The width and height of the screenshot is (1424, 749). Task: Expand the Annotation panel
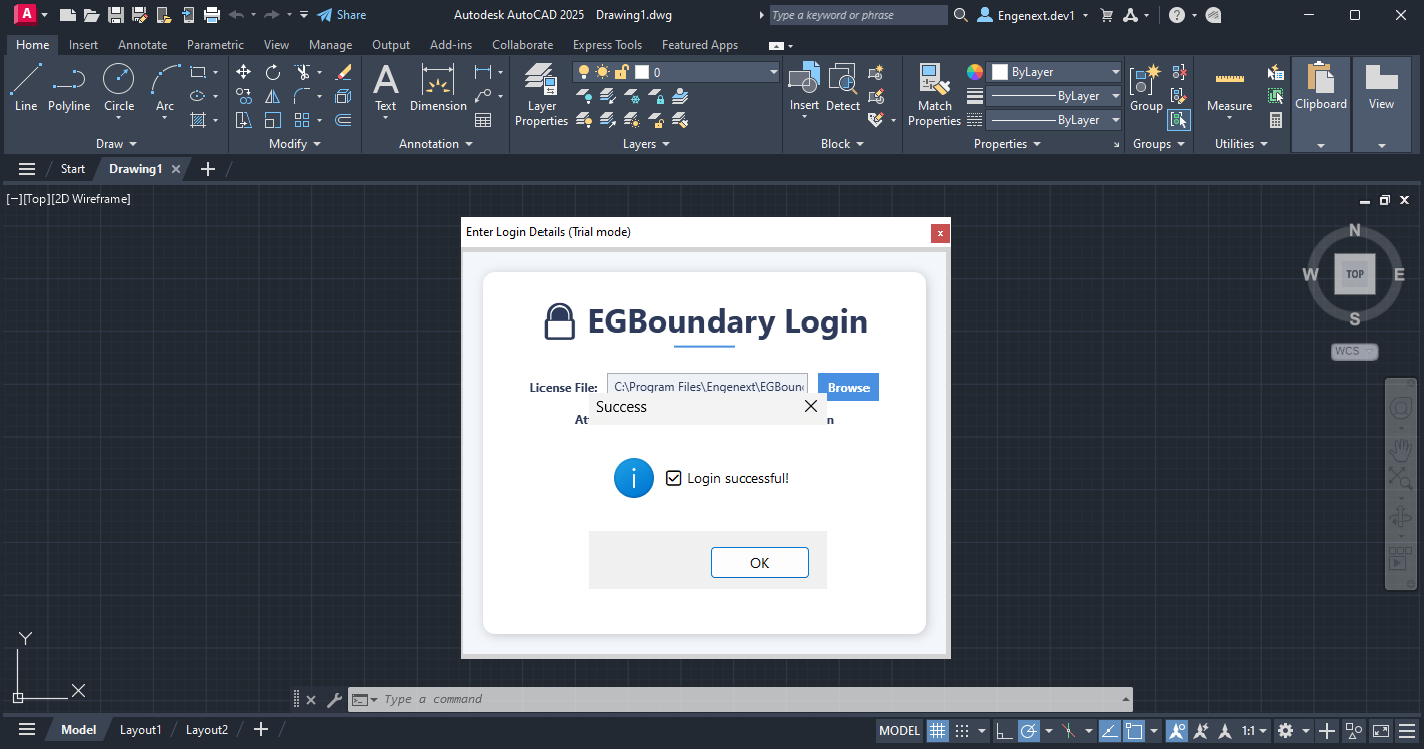(x=435, y=144)
